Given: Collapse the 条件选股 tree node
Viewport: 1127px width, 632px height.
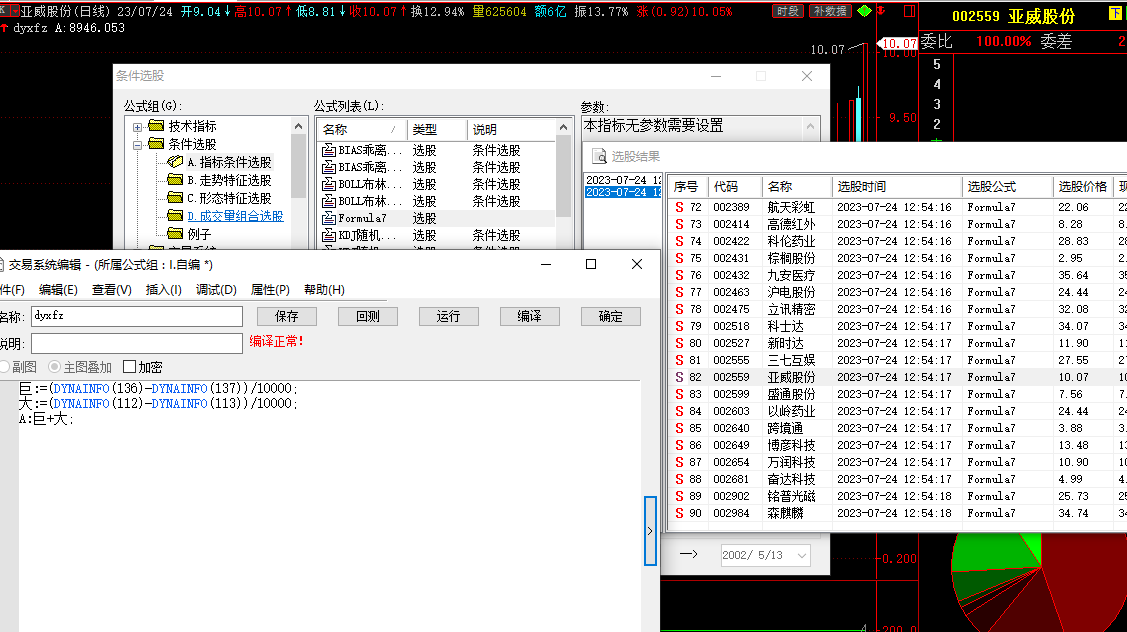Looking at the screenshot, I should point(138,145).
